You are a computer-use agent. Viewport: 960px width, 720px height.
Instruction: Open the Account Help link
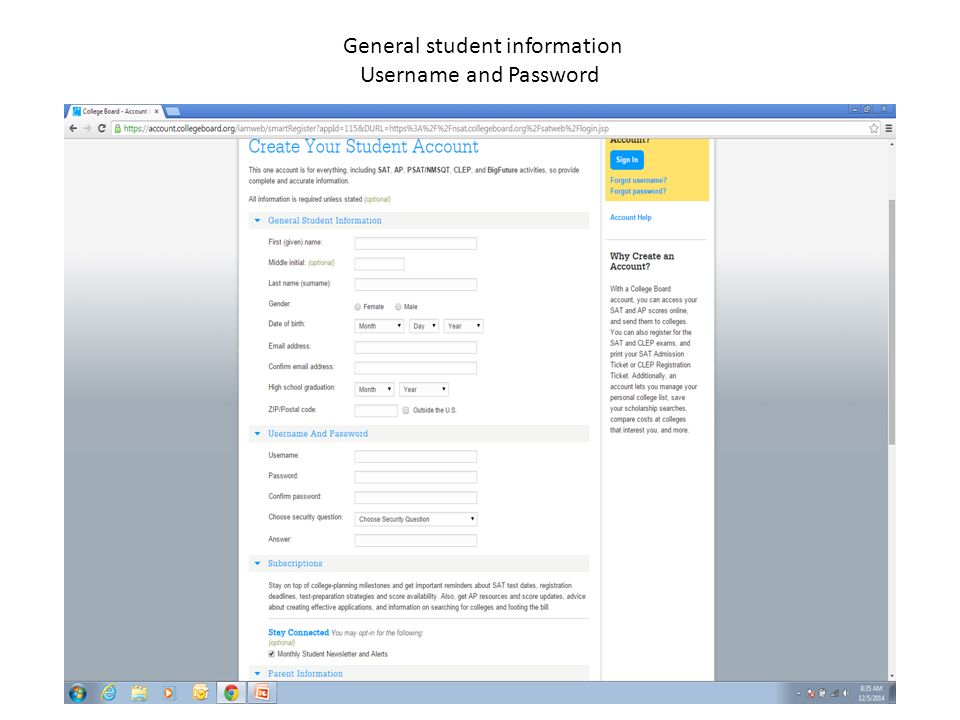(631, 217)
